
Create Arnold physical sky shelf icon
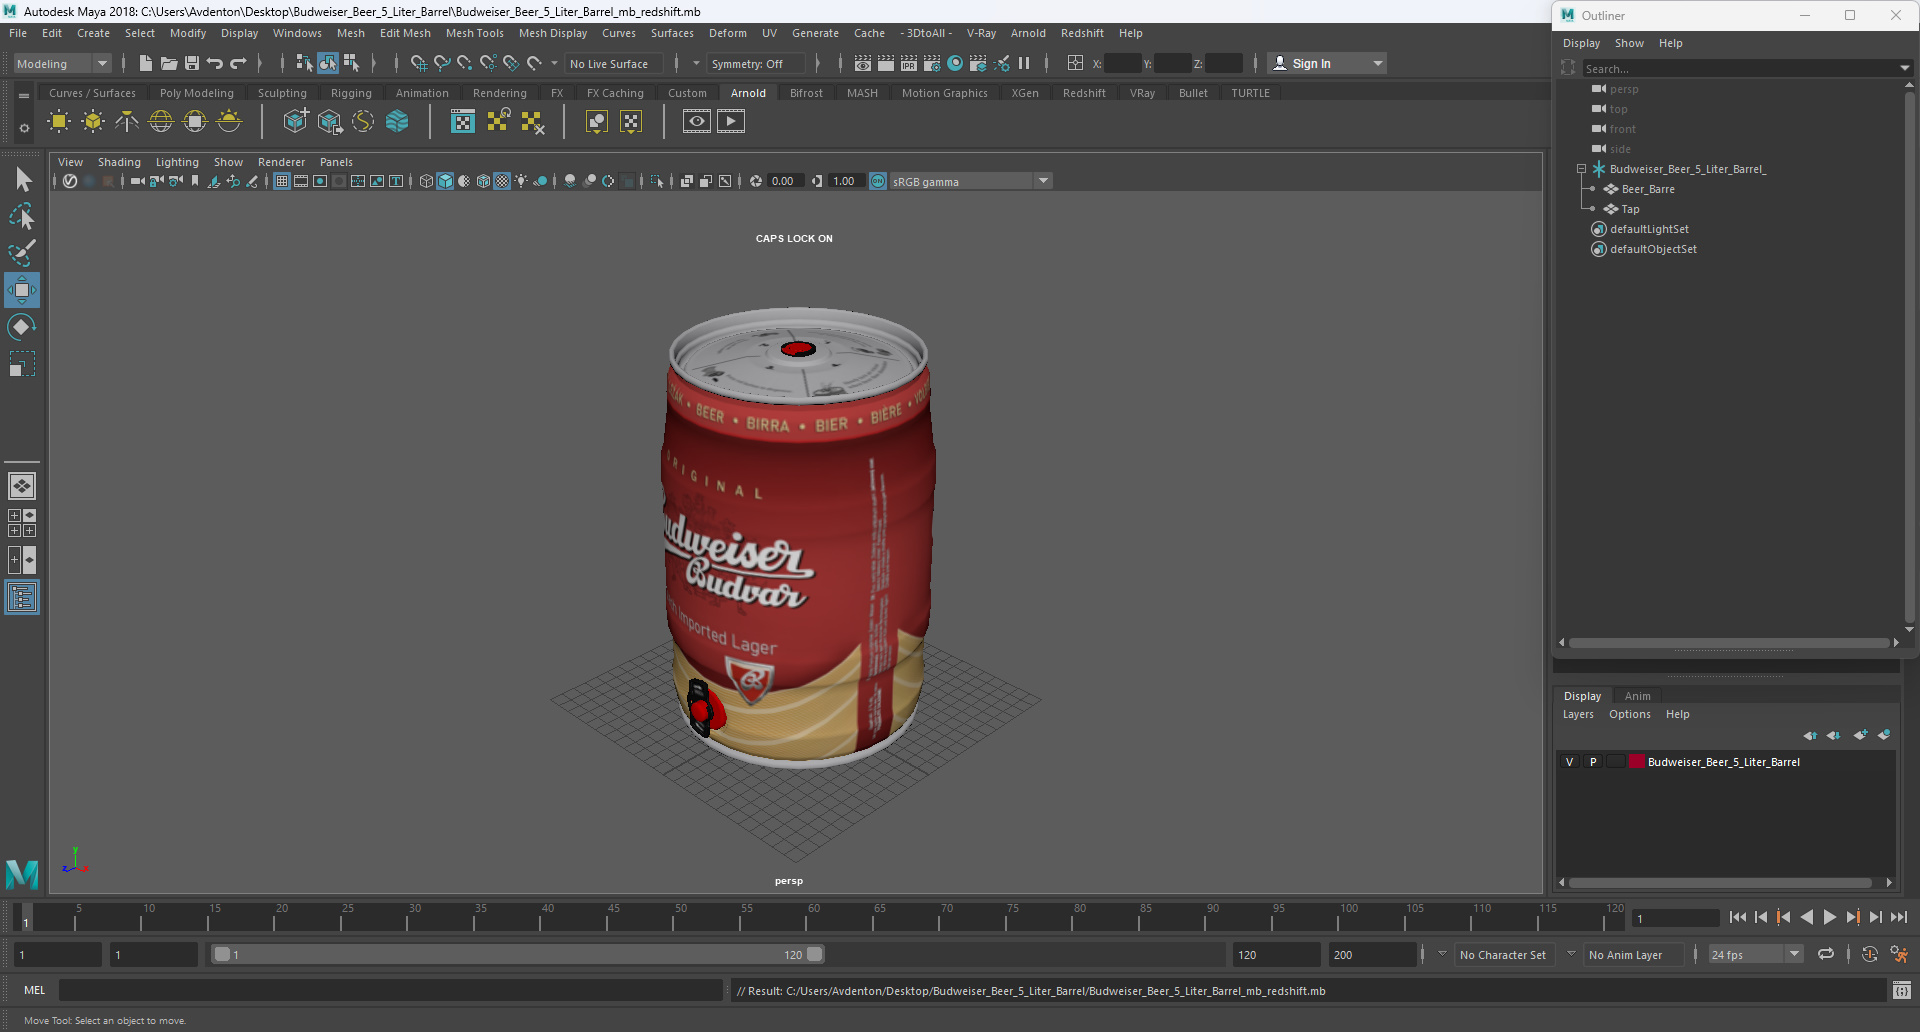229,122
